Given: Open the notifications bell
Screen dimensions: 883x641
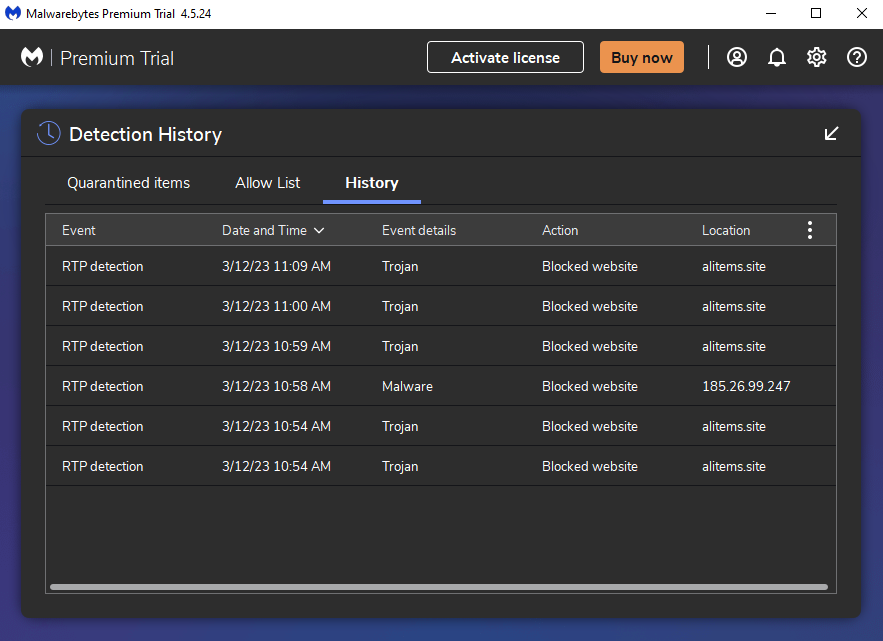Looking at the screenshot, I should coord(777,57).
